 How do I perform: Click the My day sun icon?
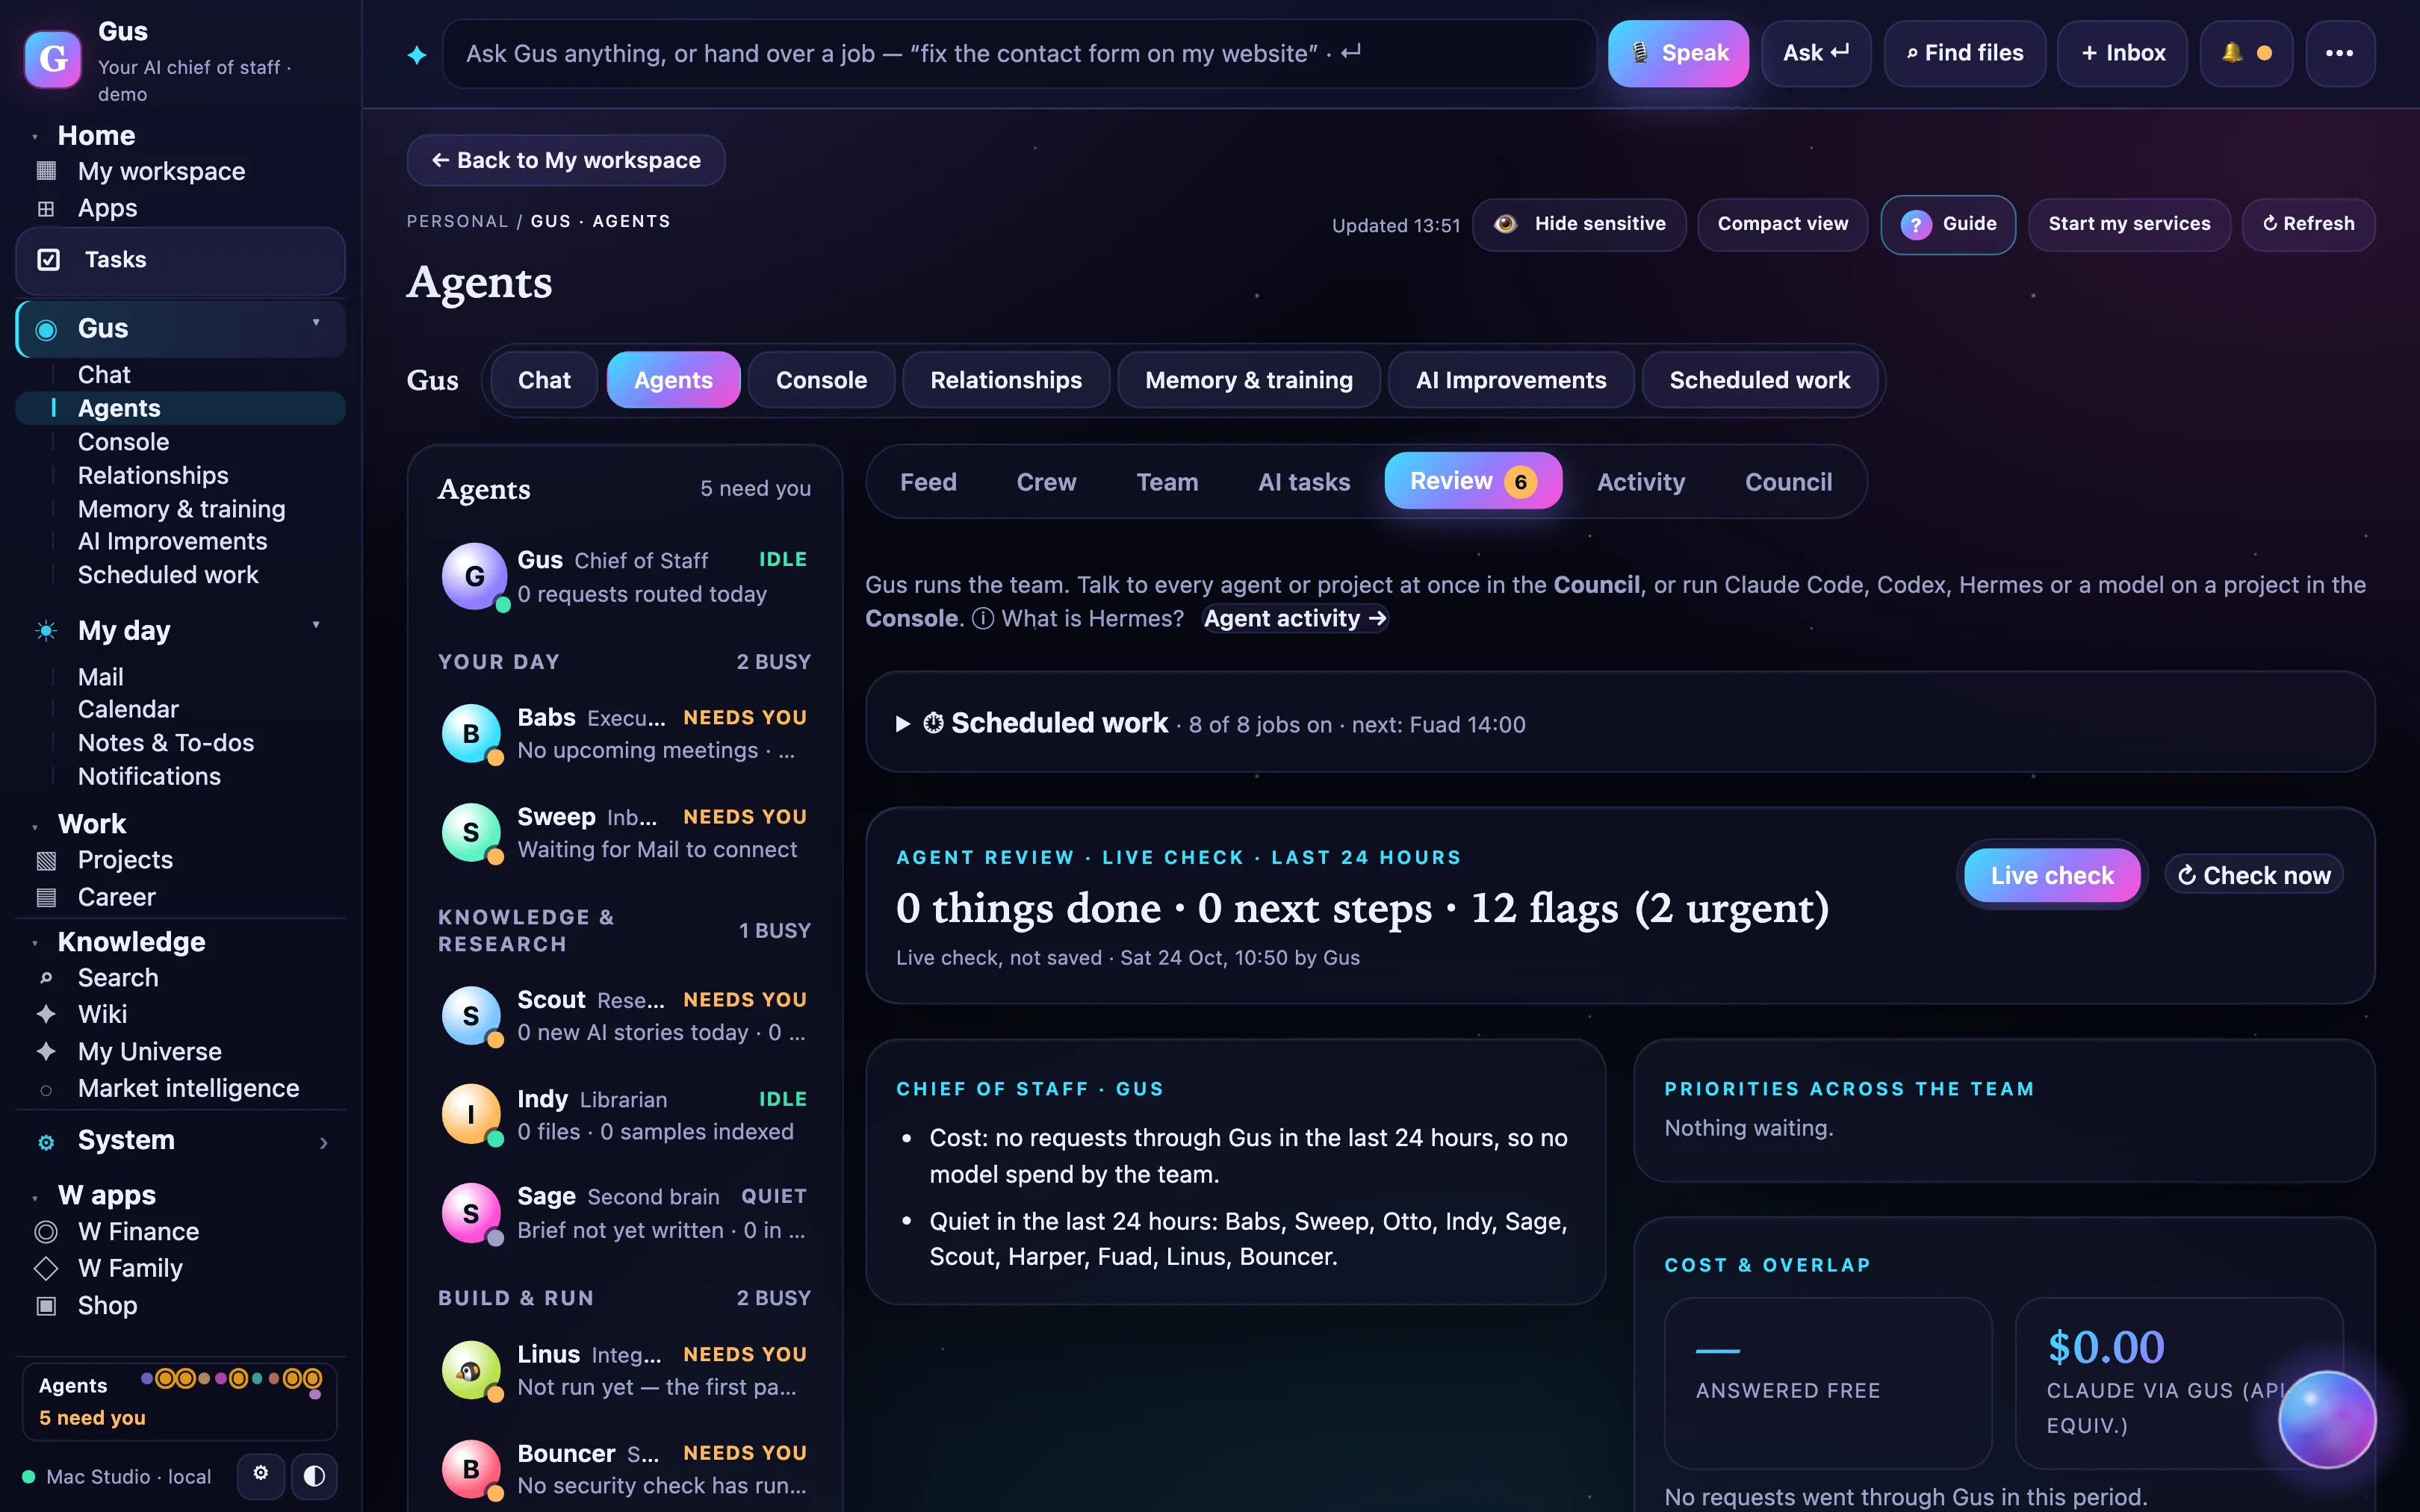click(x=46, y=631)
